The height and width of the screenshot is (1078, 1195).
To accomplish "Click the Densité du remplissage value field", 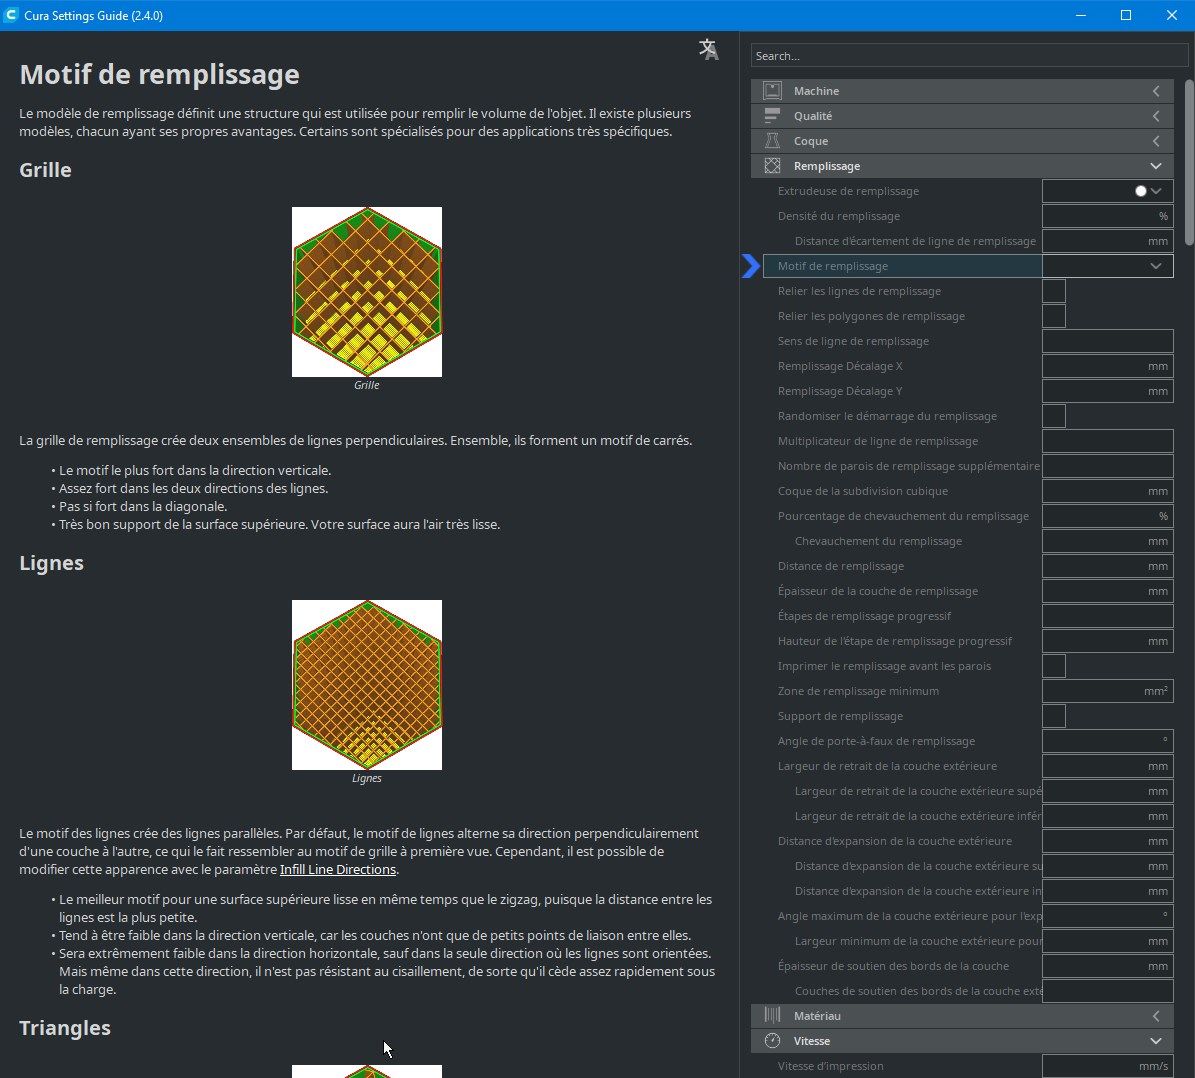I will click(1107, 217).
